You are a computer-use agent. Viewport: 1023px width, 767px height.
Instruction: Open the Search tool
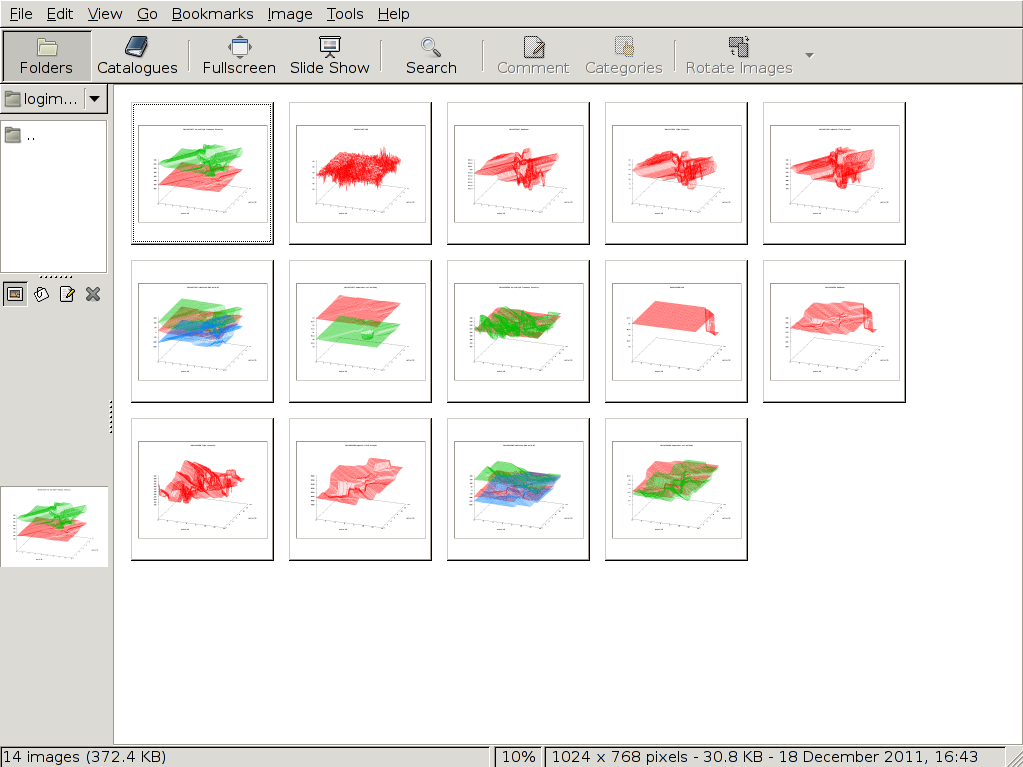click(431, 56)
